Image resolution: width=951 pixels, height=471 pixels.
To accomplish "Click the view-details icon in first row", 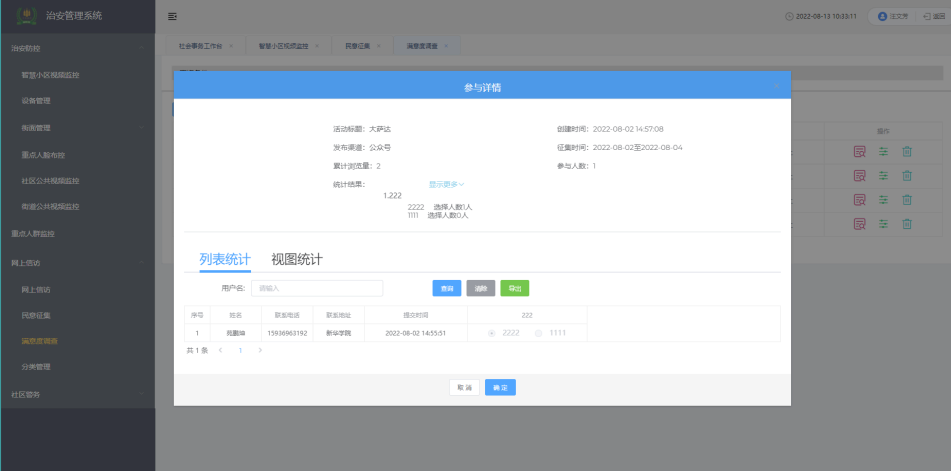I will [x=859, y=152].
